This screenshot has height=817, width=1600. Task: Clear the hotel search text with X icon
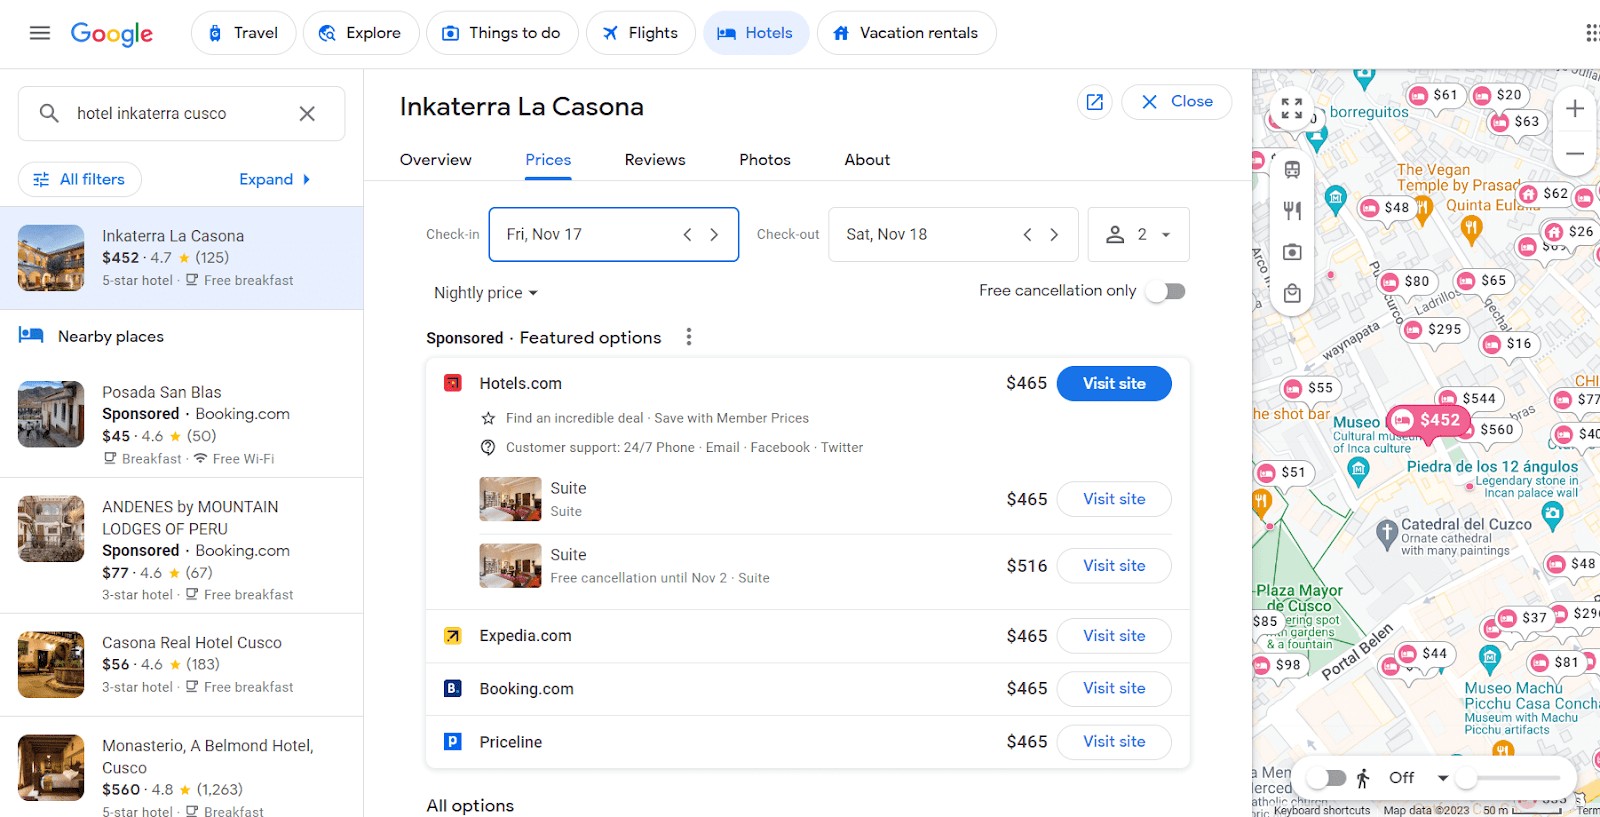tap(307, 114)
